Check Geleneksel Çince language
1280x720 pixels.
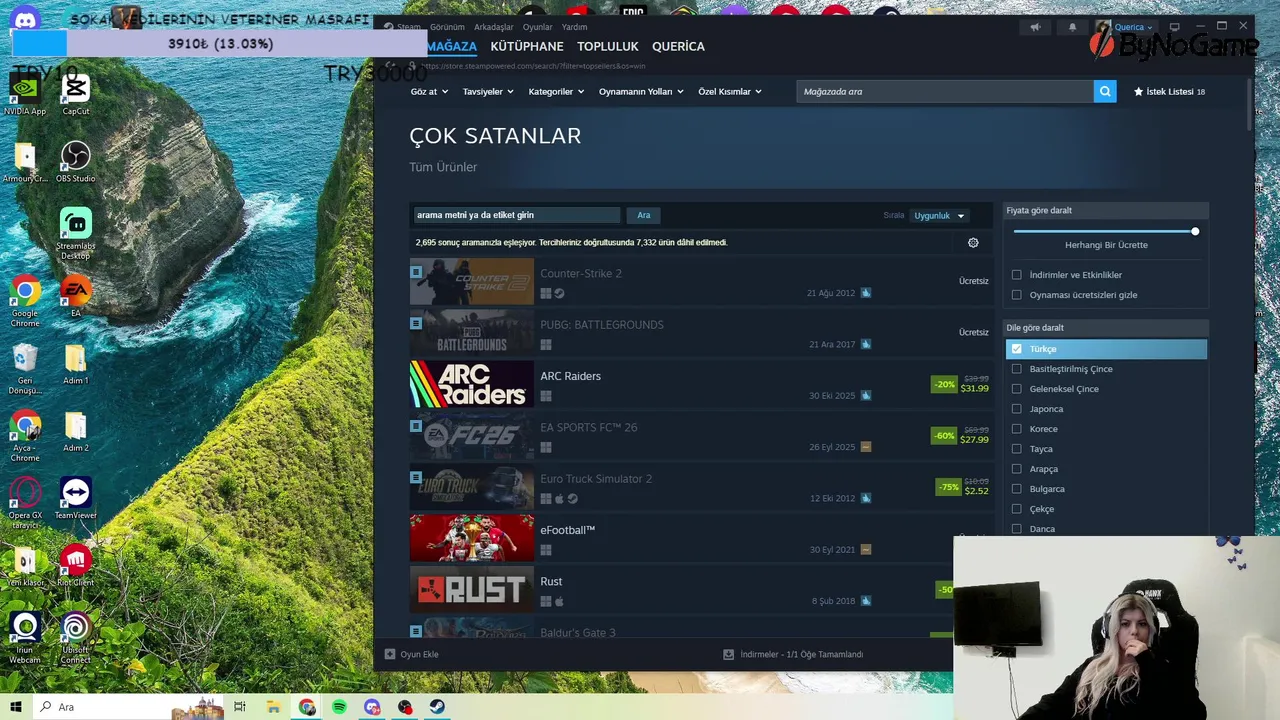click(1017, 388)
